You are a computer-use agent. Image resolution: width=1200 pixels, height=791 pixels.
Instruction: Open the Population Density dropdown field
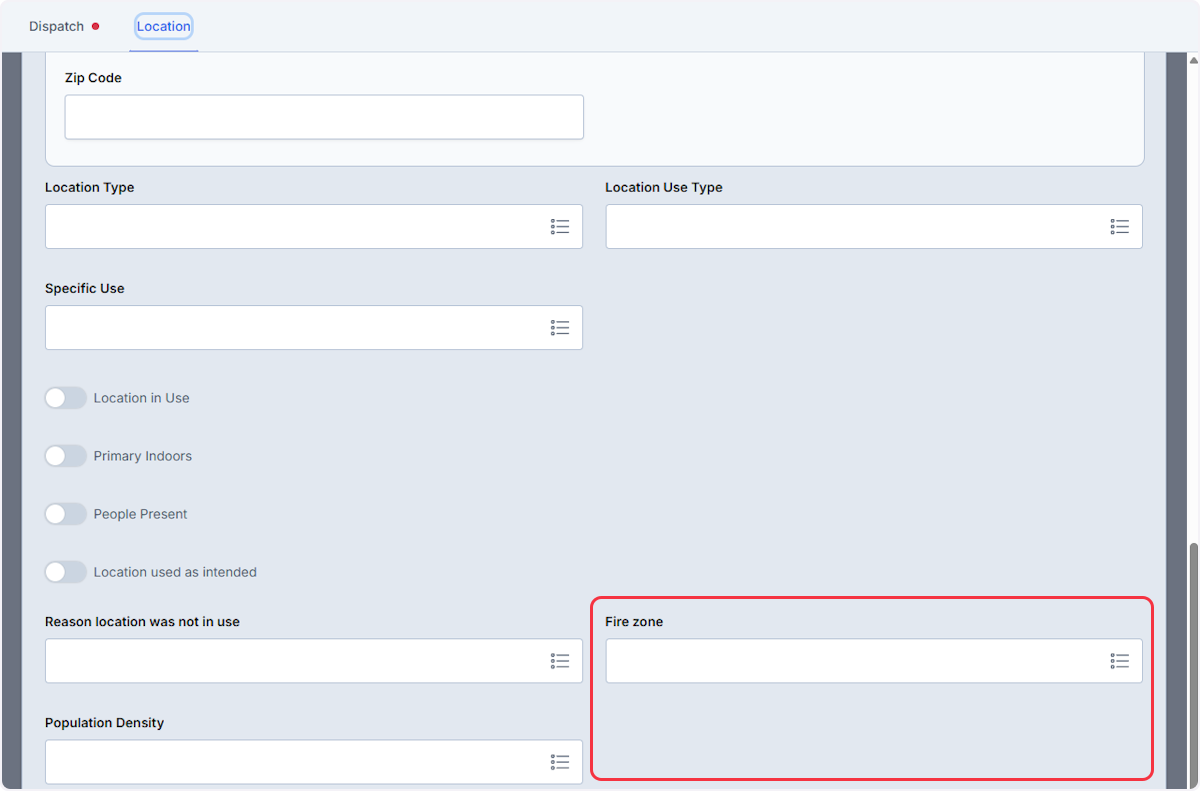tap(314, 762)
